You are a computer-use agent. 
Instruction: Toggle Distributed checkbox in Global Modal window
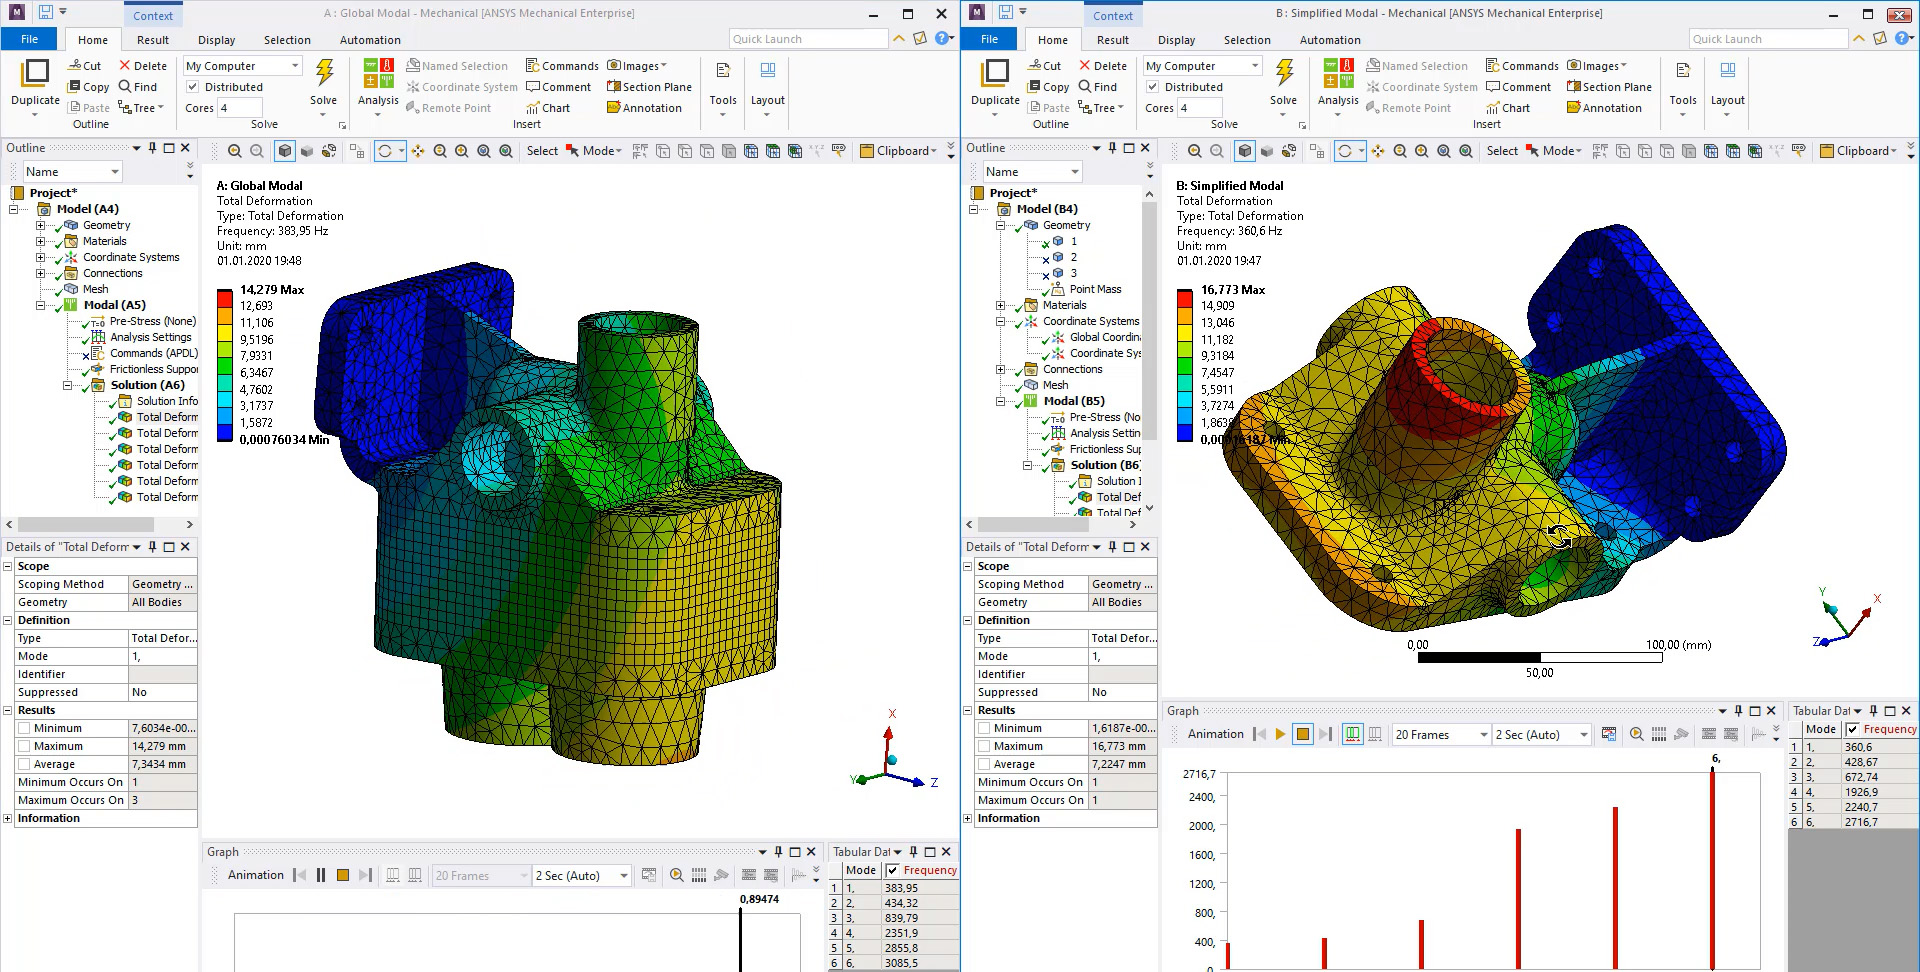tap(193, 87)
